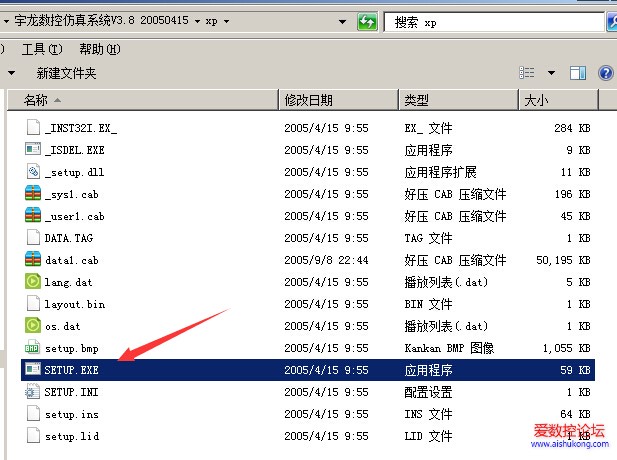617x460 pixels.
Task: Click the SETUP.EXE application icon
Action: [x=33, y=369]
